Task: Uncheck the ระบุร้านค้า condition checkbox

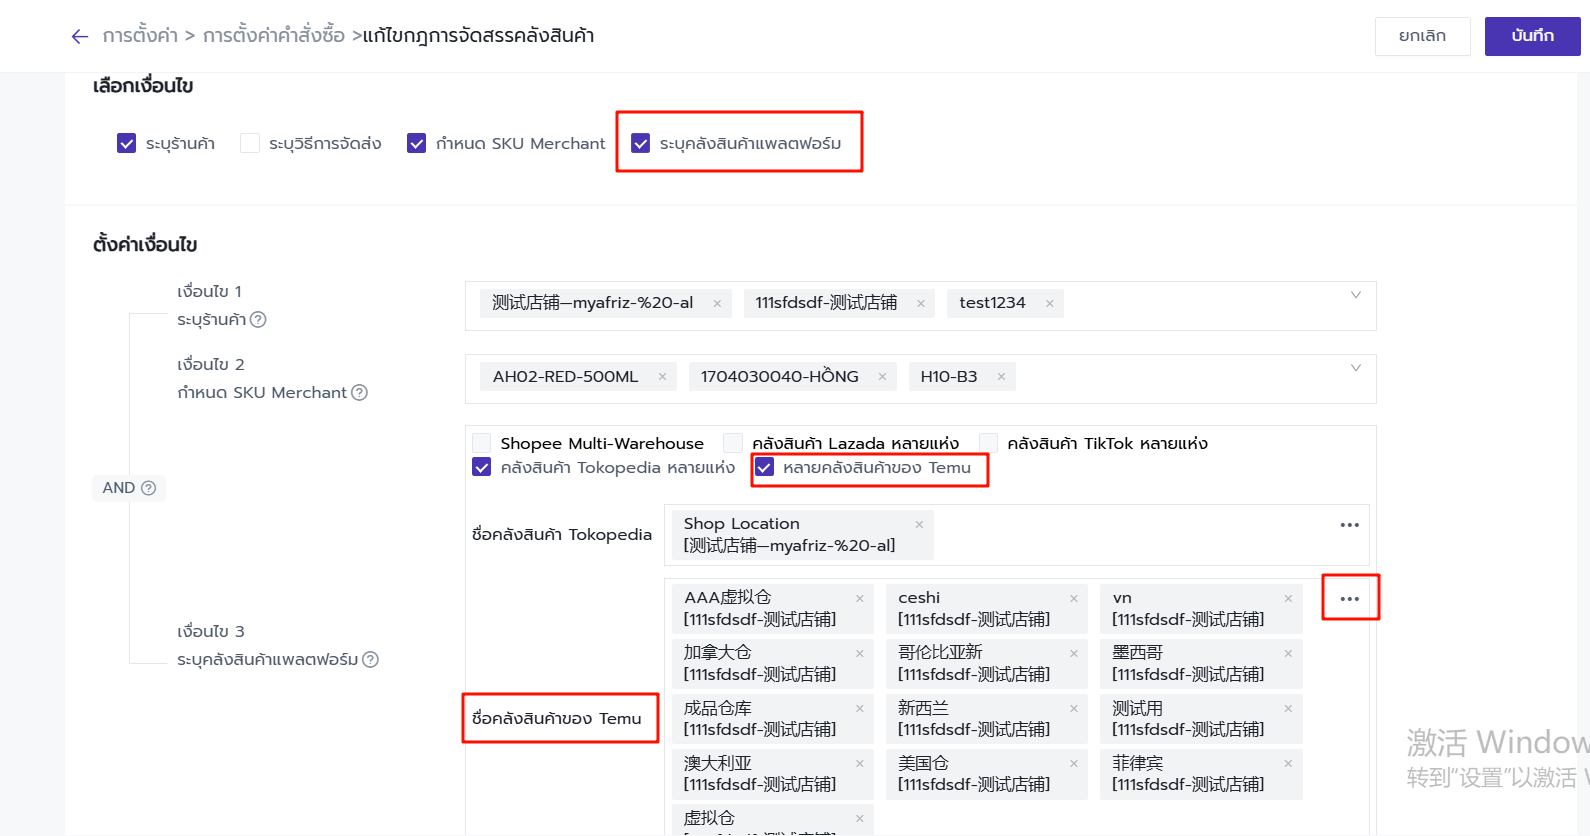Action: (127, 144)
